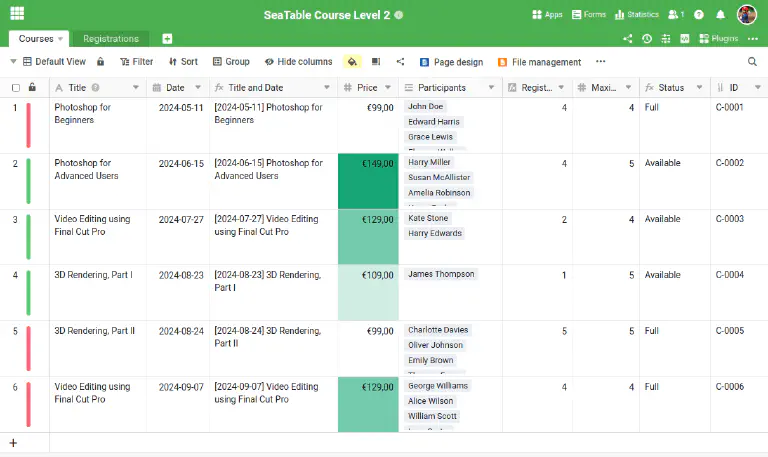This screenshot has height=457, width=768.
Task: Click the Page design button
Action: point(451,62)
